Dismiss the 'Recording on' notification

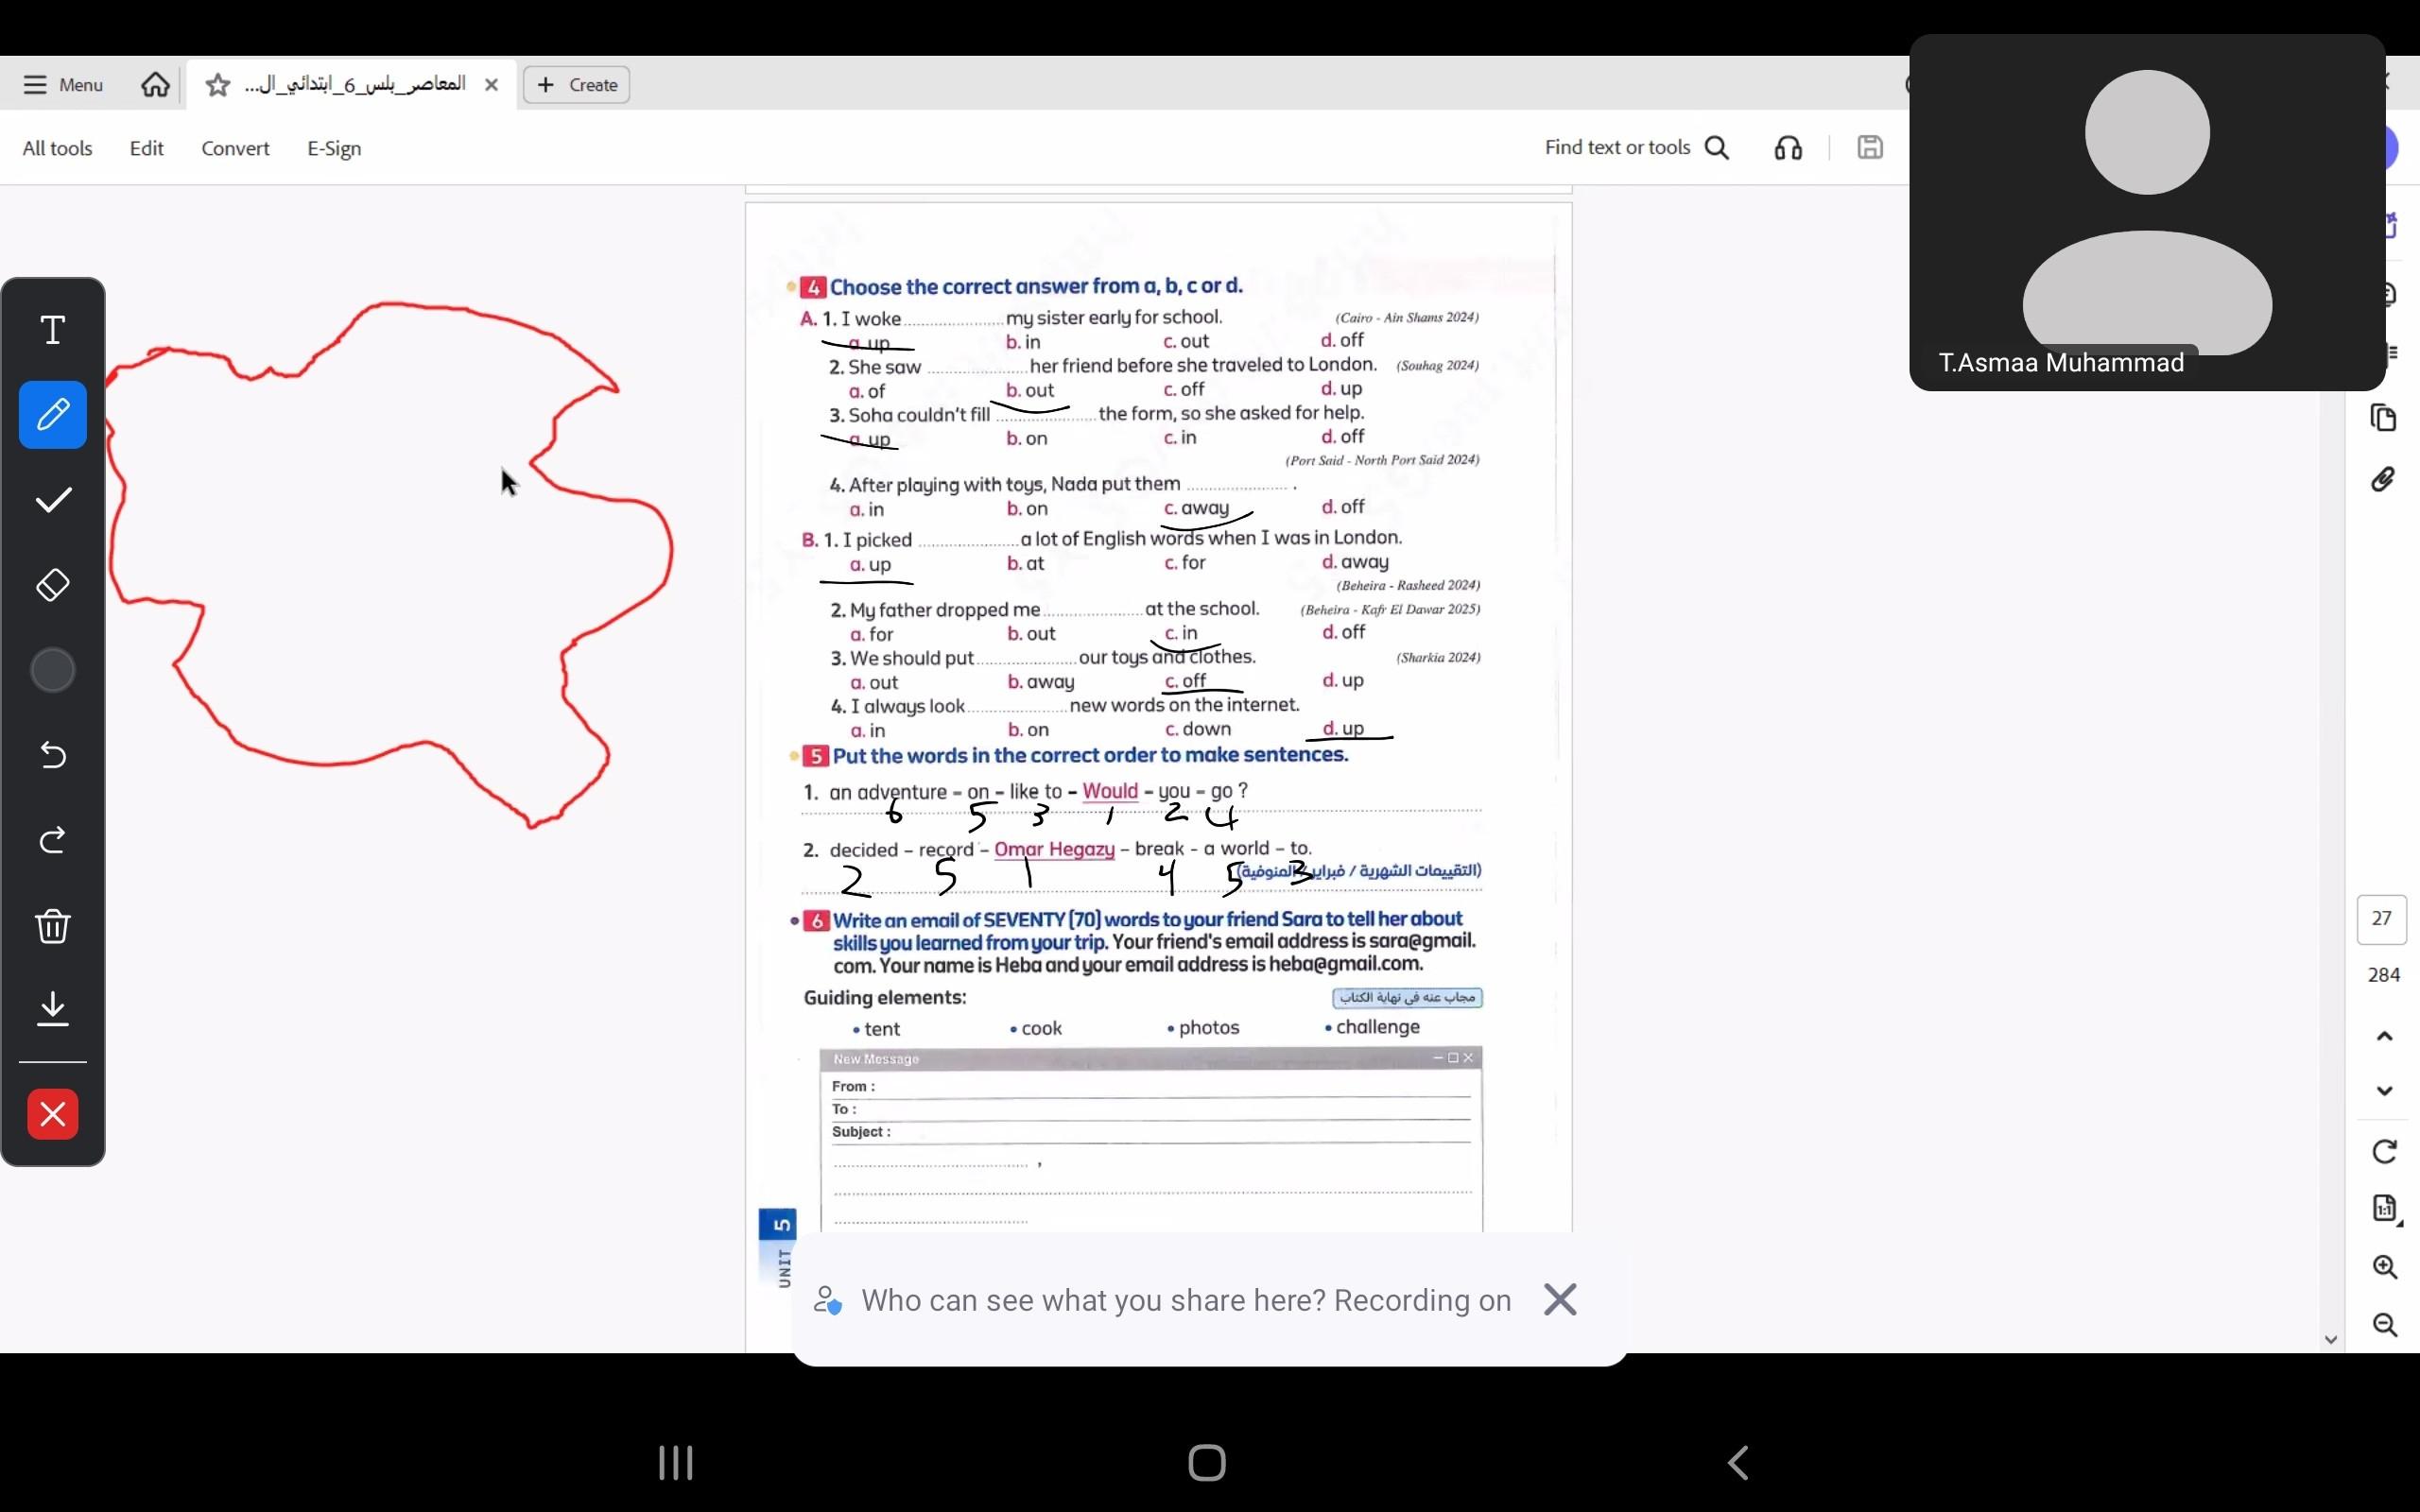point(1560,1300)
